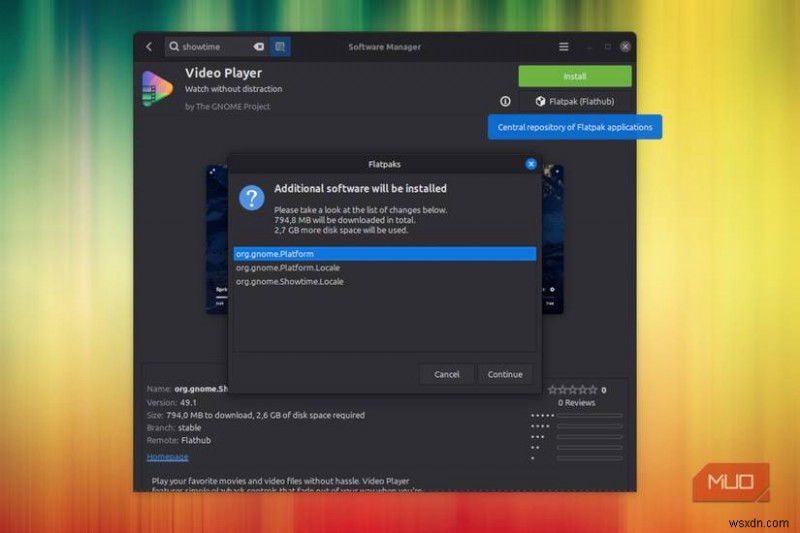Click the Video Player app icon

[x=158, y=88]
